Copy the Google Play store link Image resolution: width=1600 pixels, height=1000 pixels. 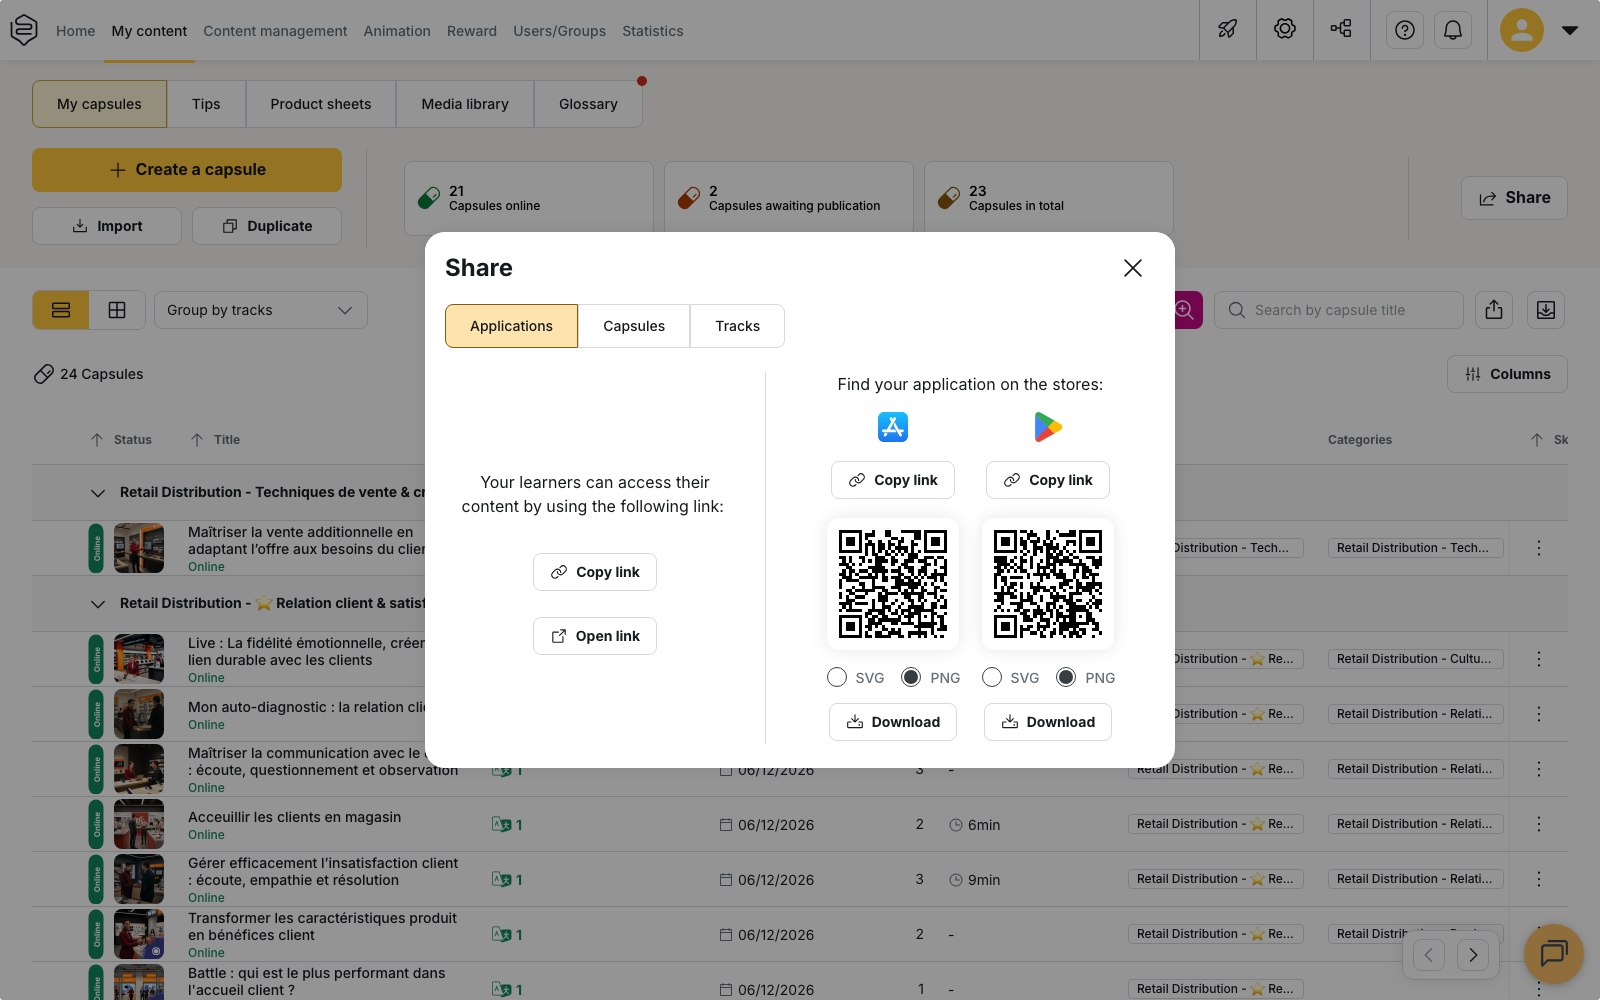click(1048, 480)
